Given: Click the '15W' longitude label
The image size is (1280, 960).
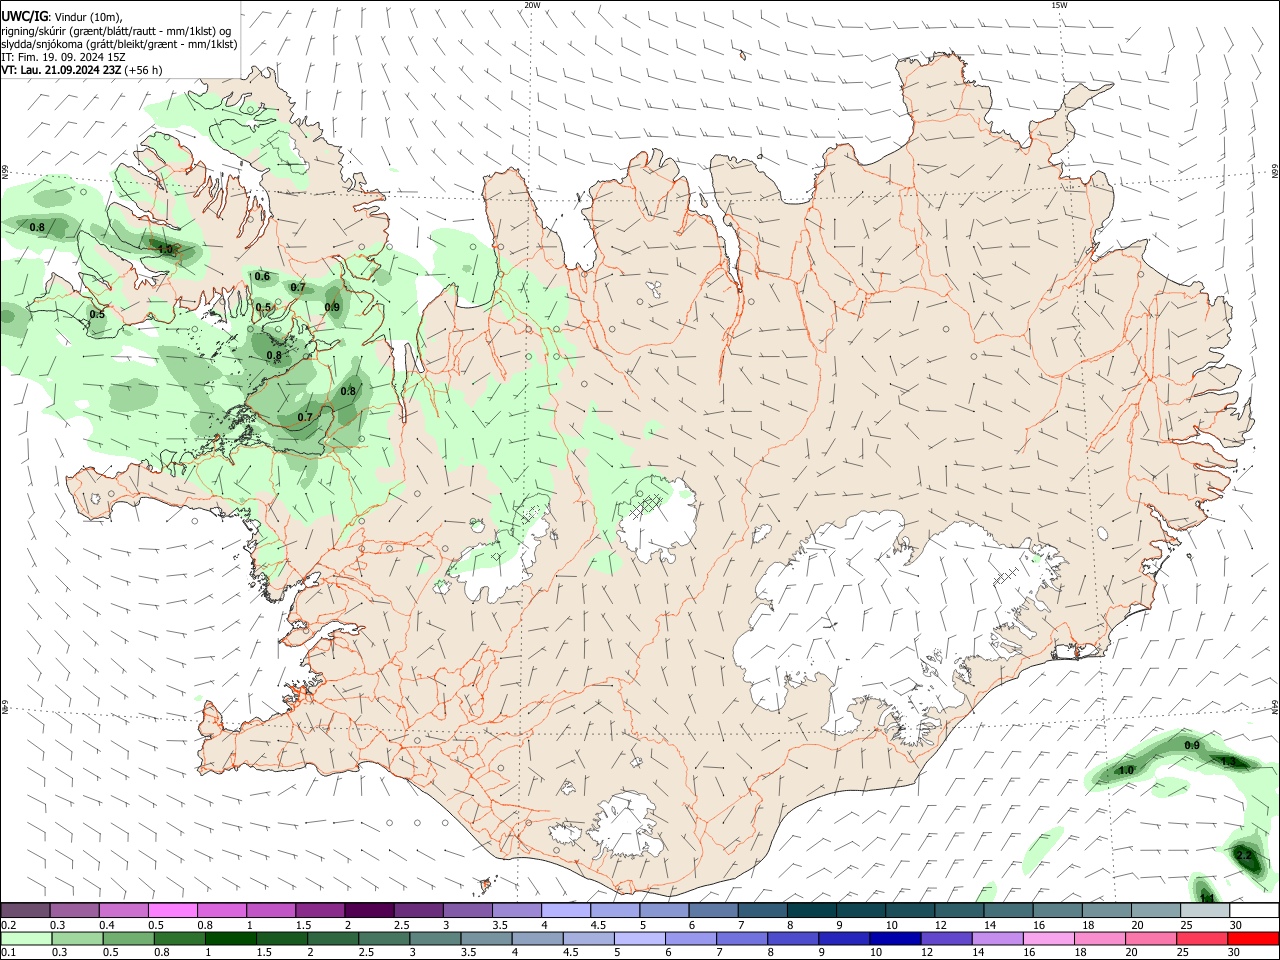Looking at the screenshot, I should [x=1058, y=5].
